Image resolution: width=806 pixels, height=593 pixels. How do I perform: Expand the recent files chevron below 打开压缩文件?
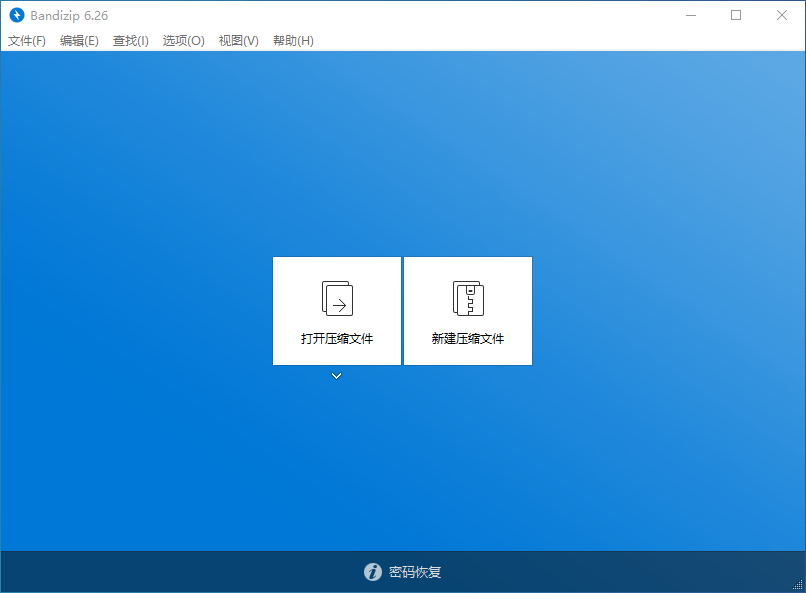click(x=336, y=376)
